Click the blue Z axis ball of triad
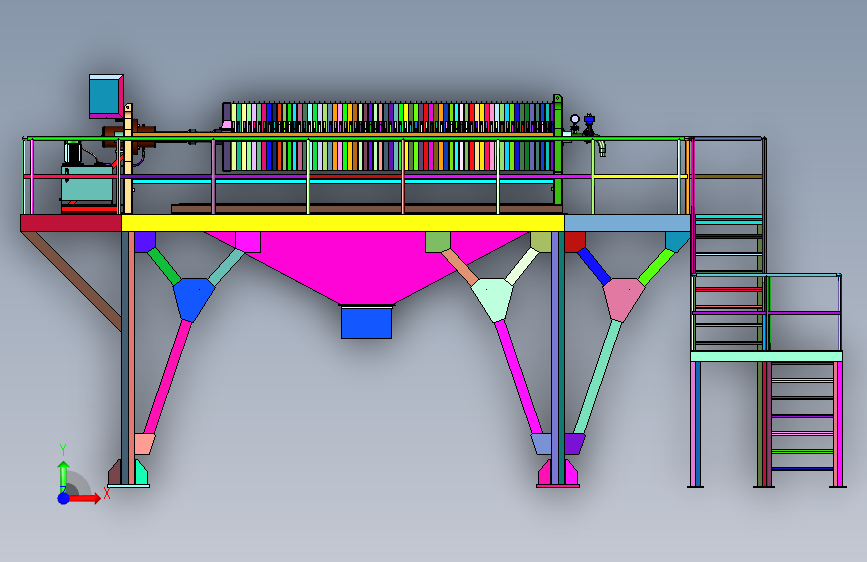 click(64, 498)
